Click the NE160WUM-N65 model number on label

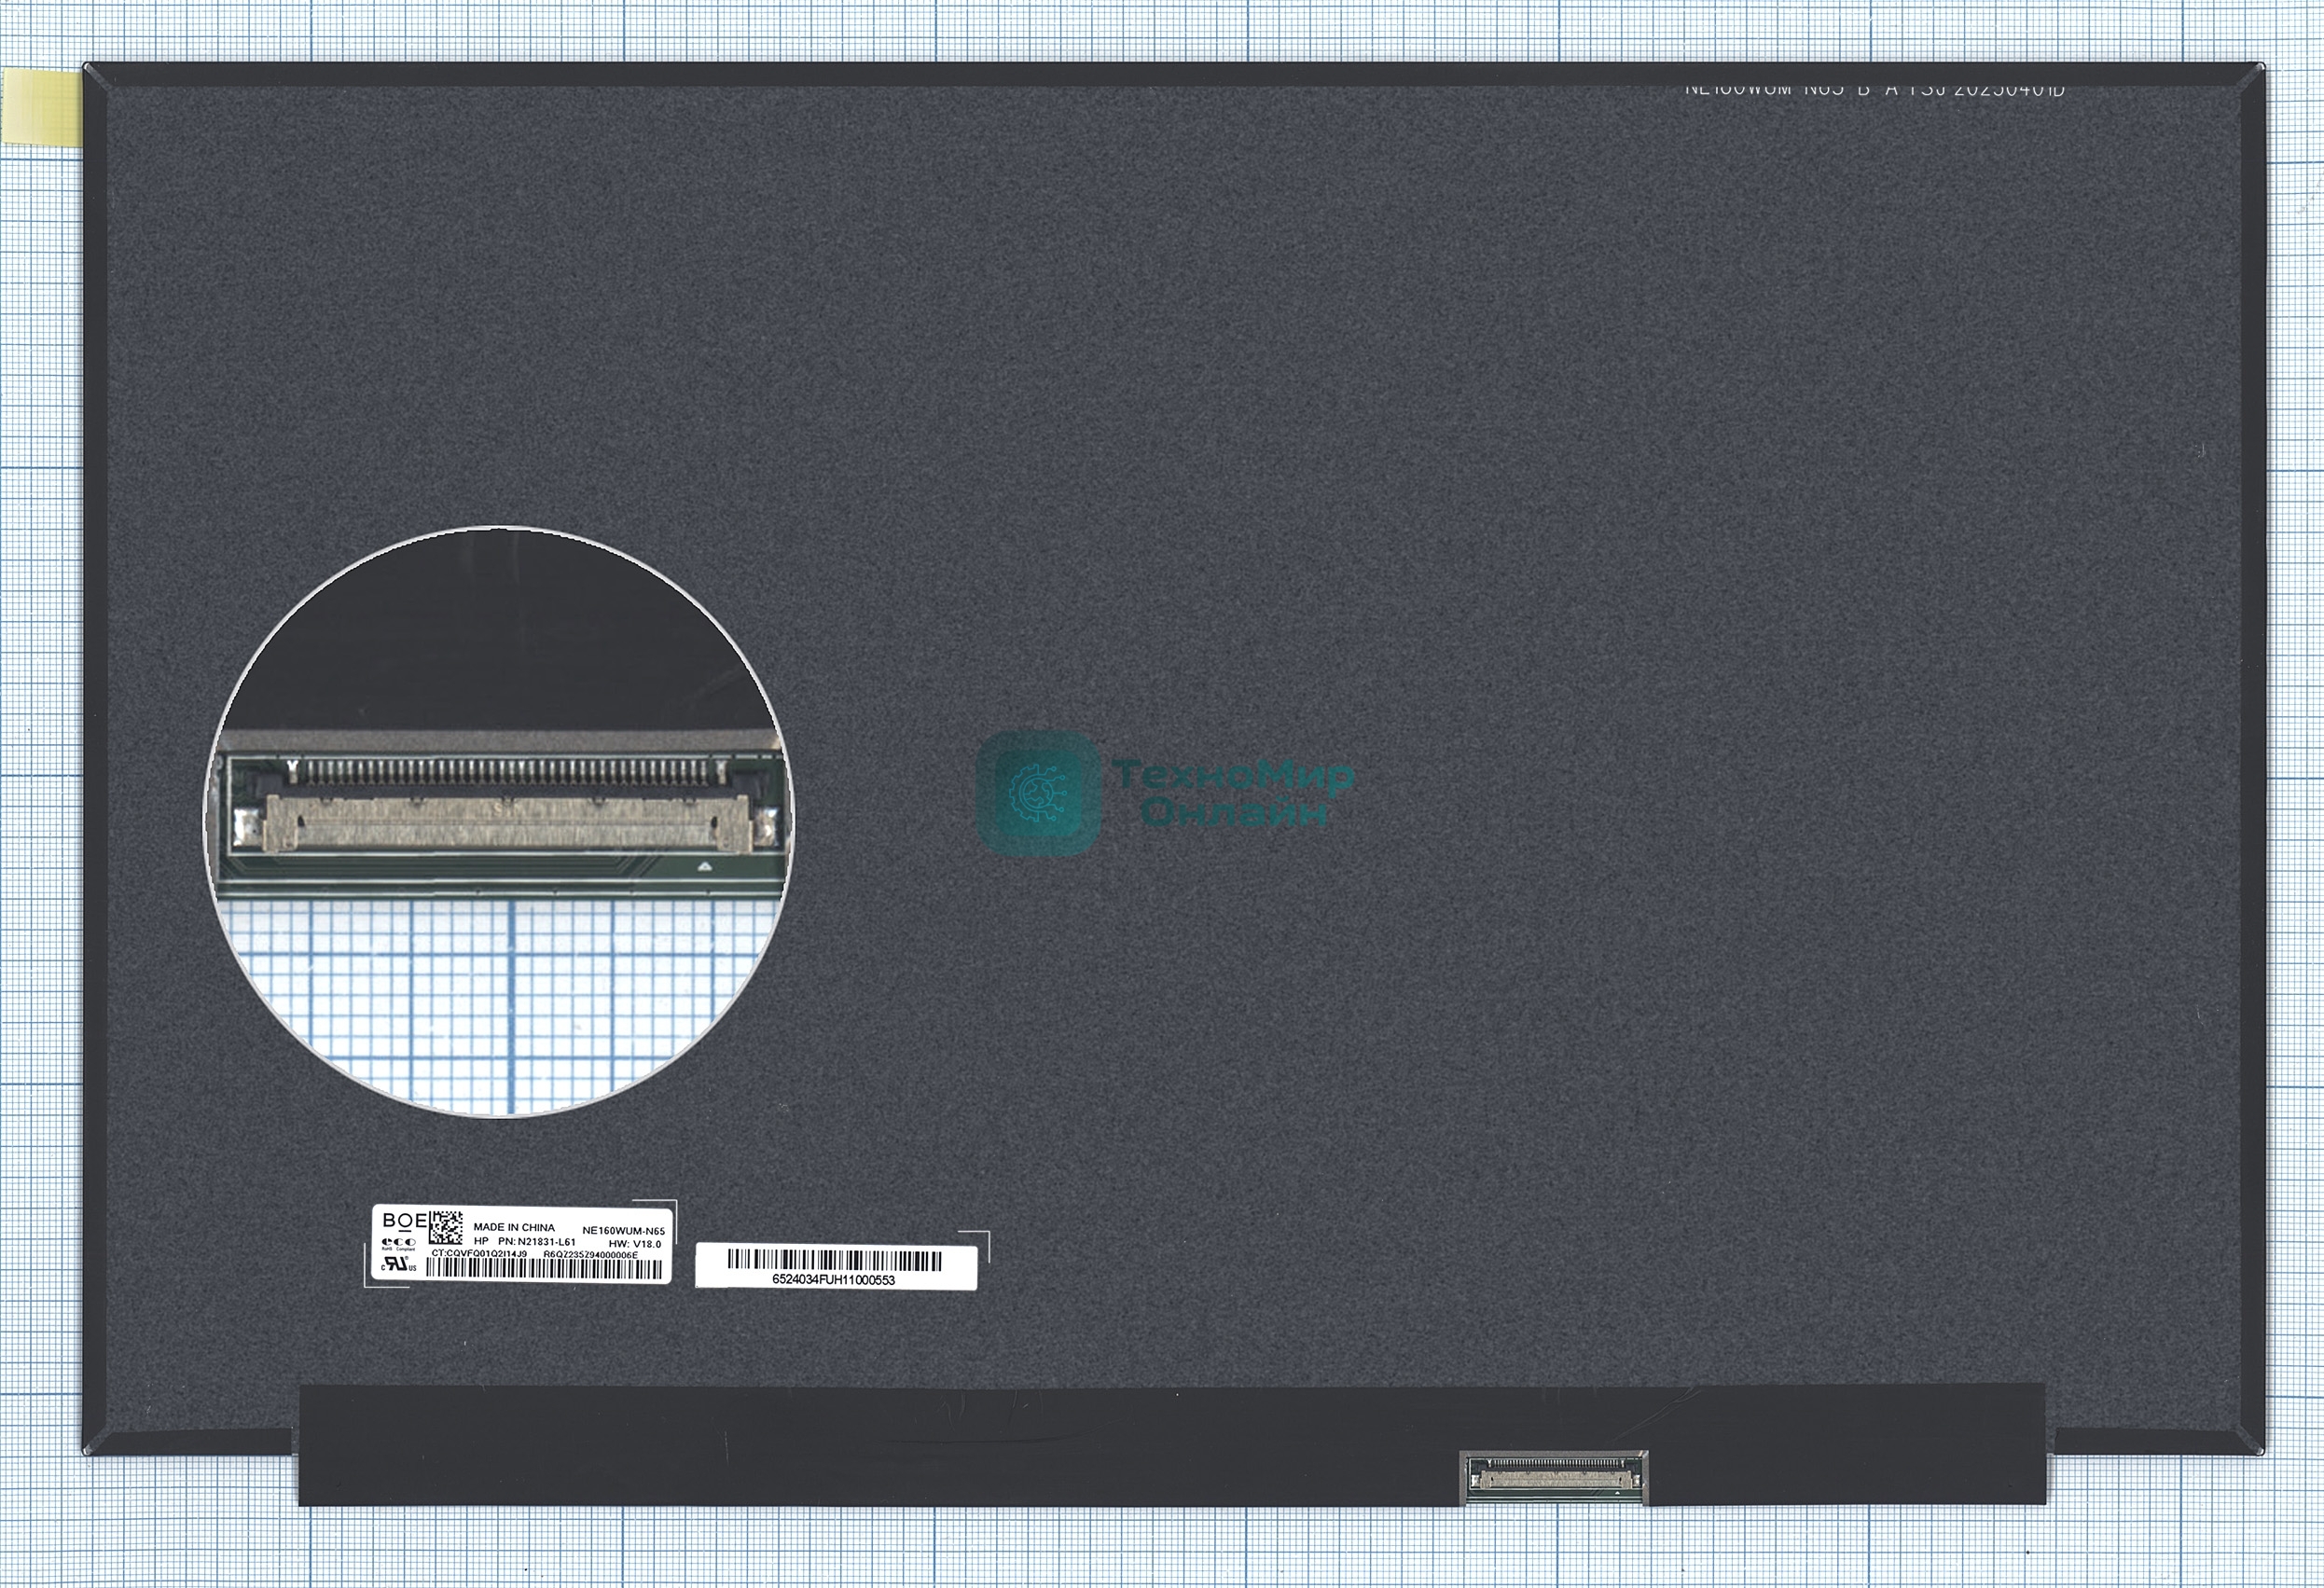(x=623, y=1230)
